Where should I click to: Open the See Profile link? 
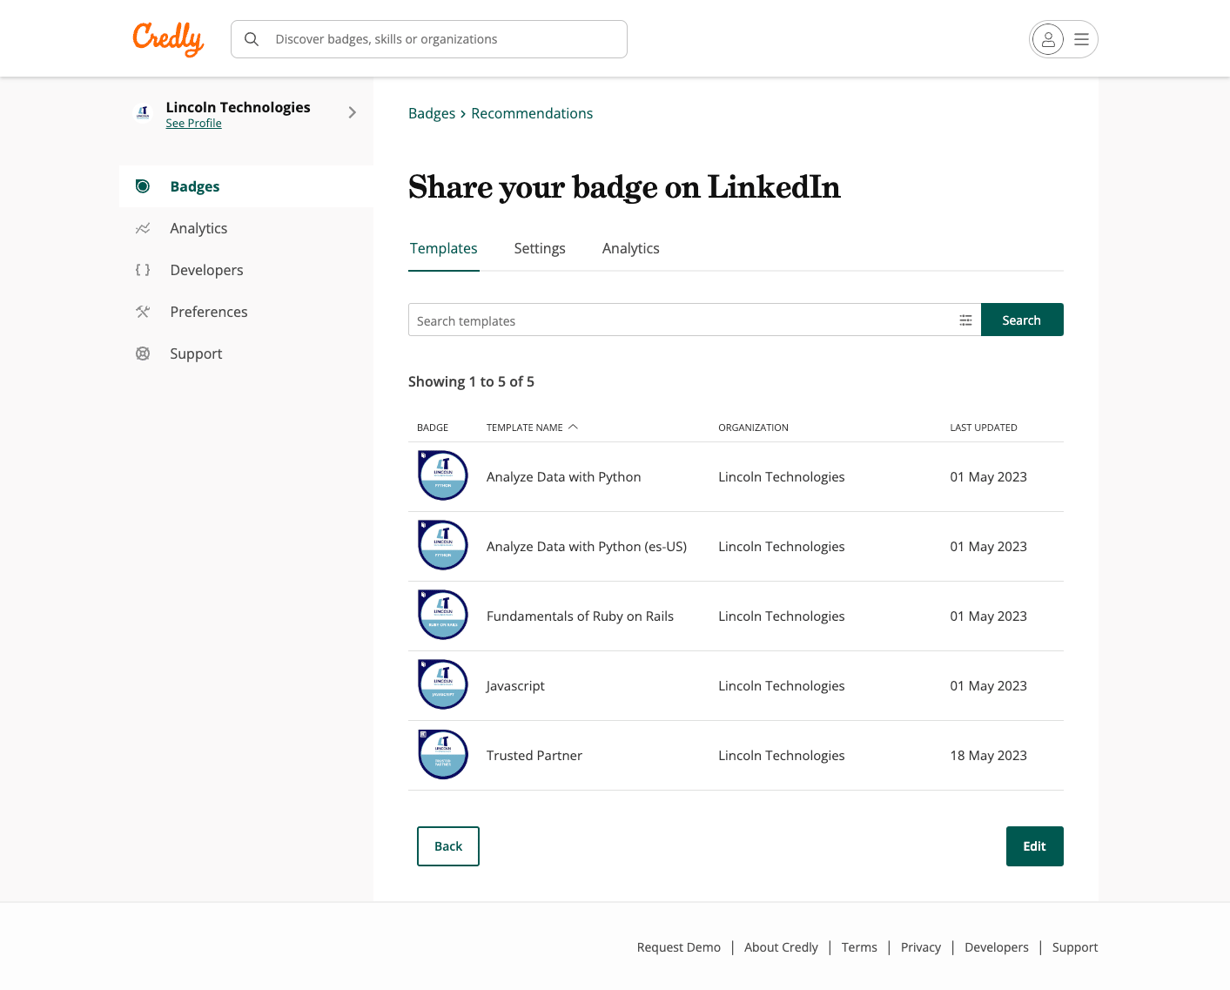pos(193,123)
